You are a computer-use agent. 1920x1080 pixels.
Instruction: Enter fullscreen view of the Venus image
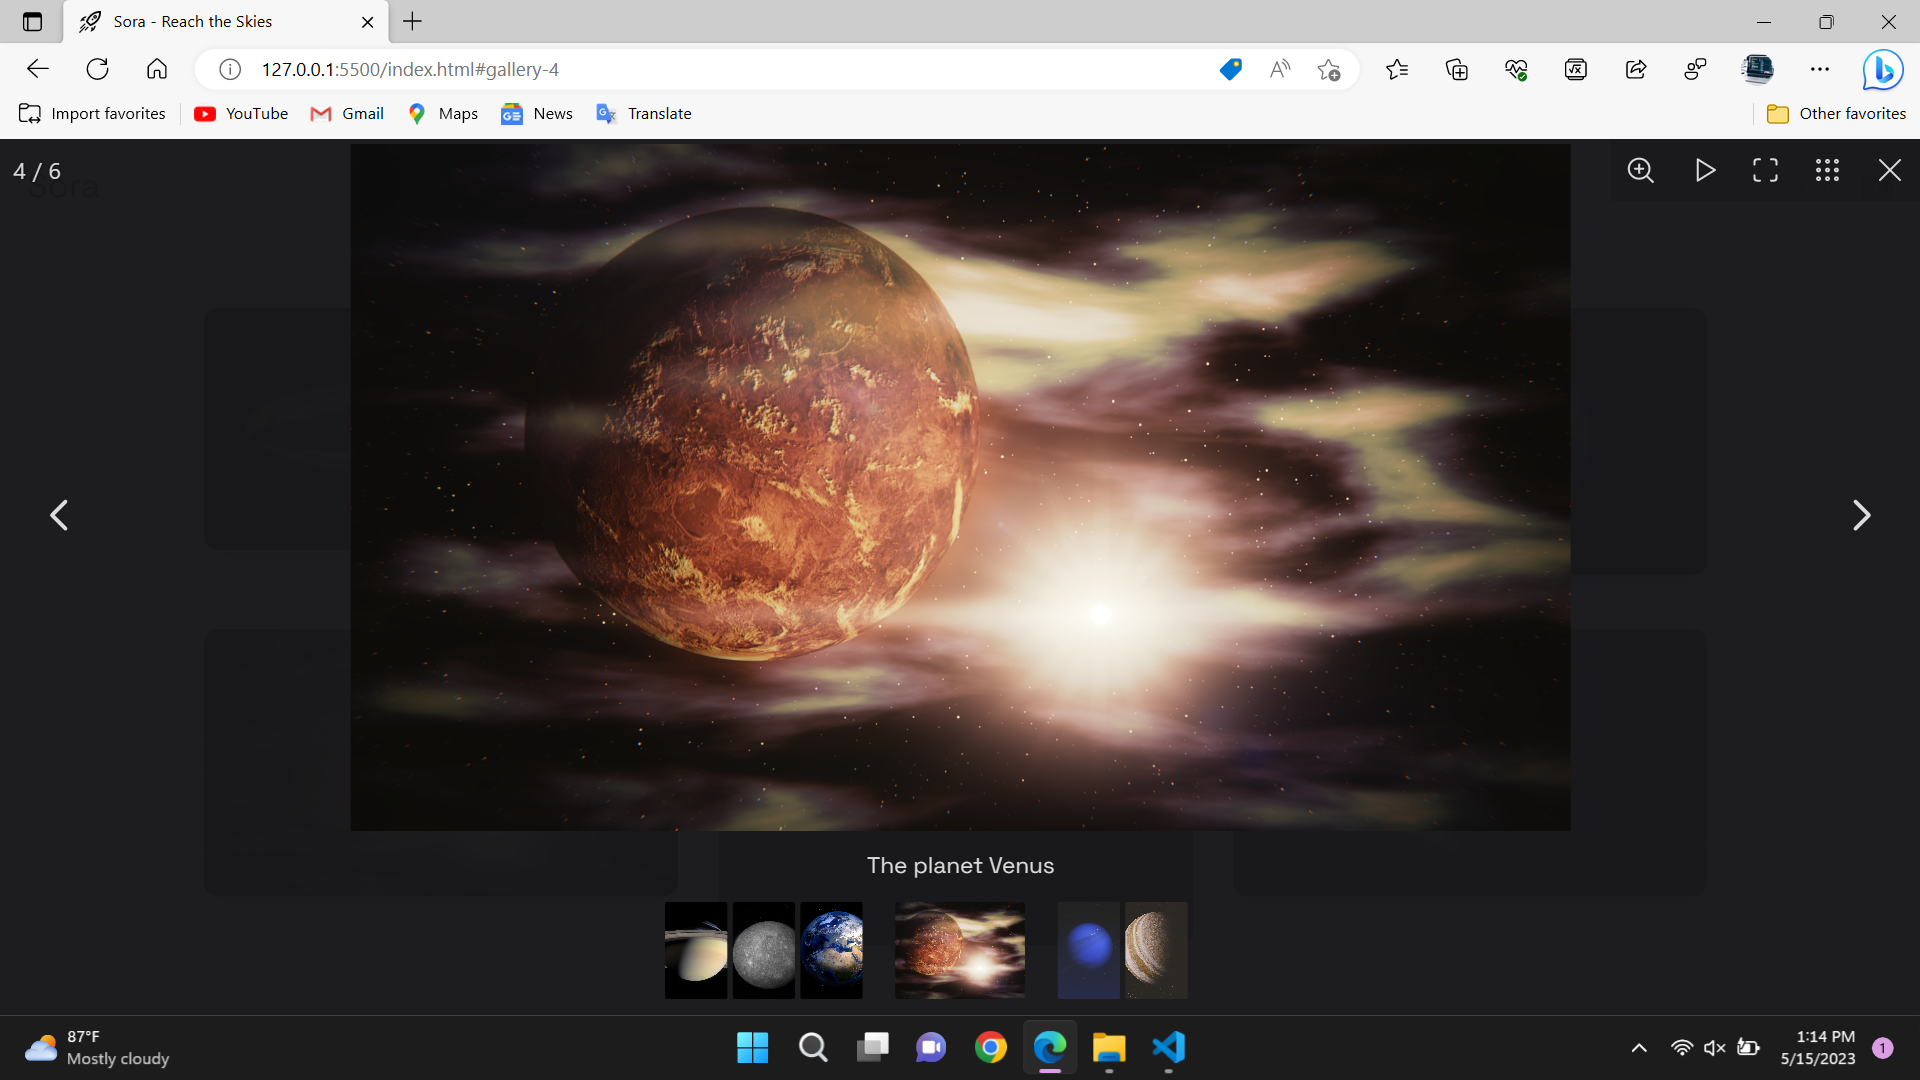point(1765,170)
